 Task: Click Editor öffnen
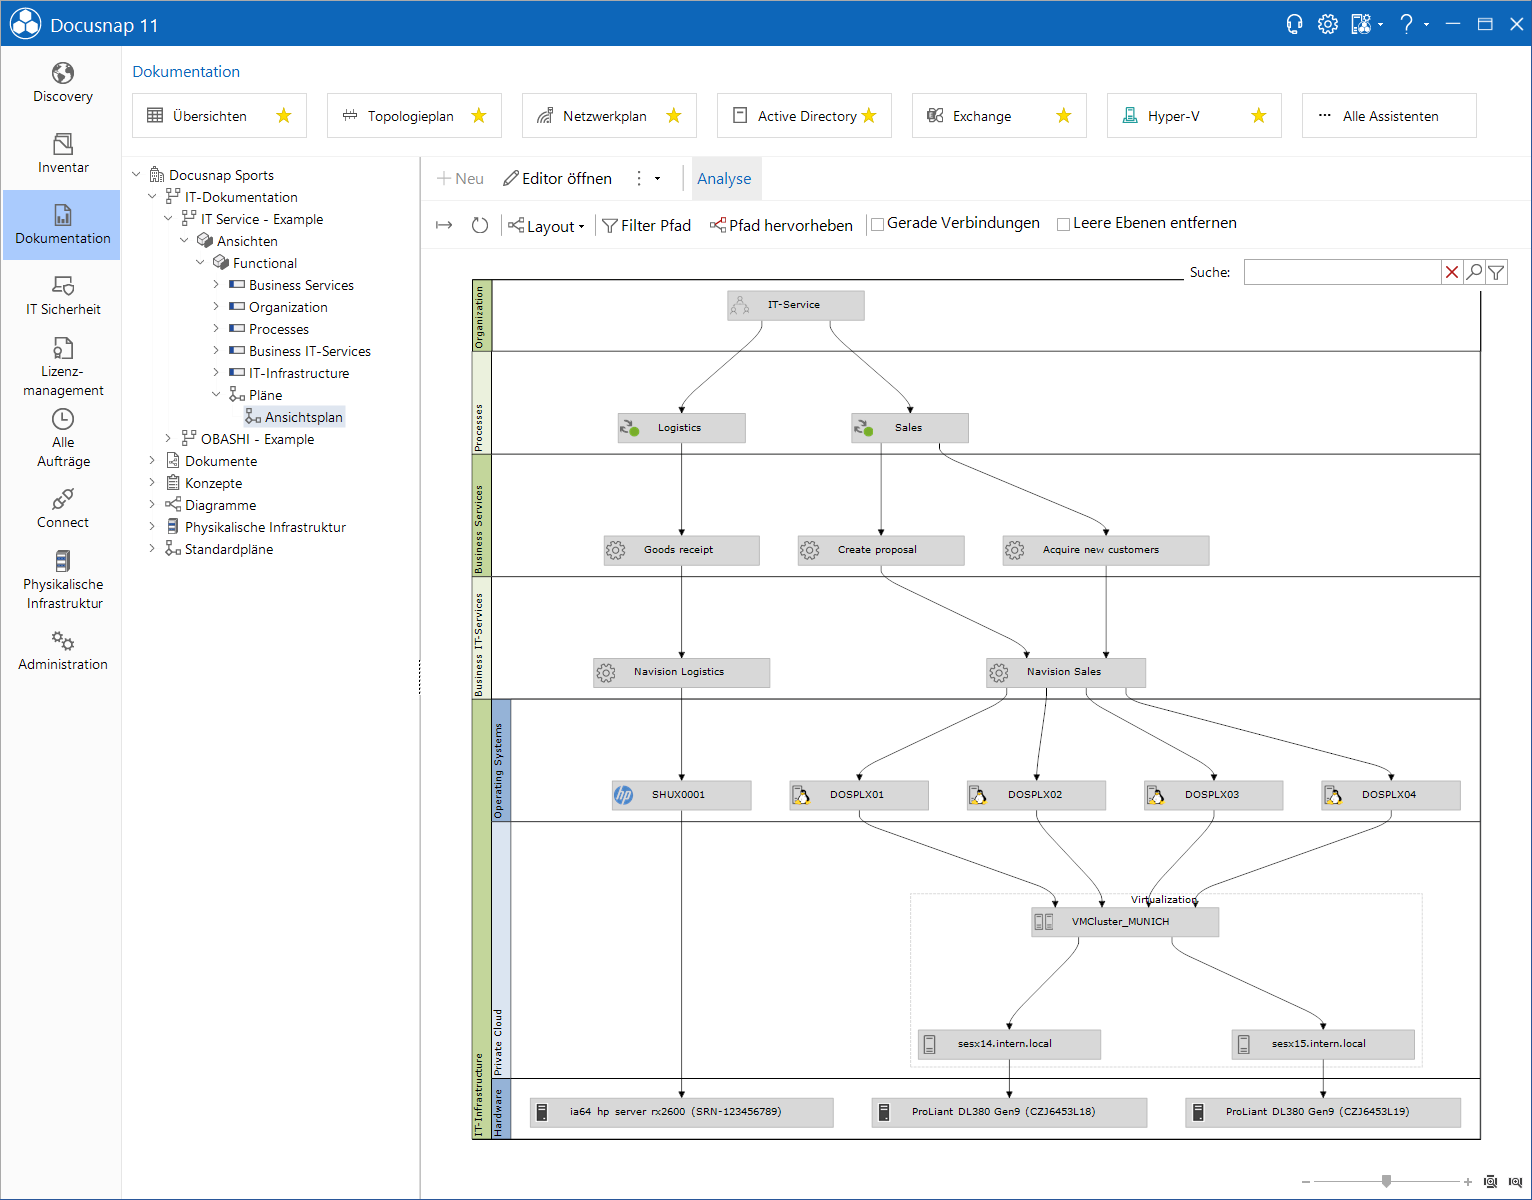click(x=557, y=178)
